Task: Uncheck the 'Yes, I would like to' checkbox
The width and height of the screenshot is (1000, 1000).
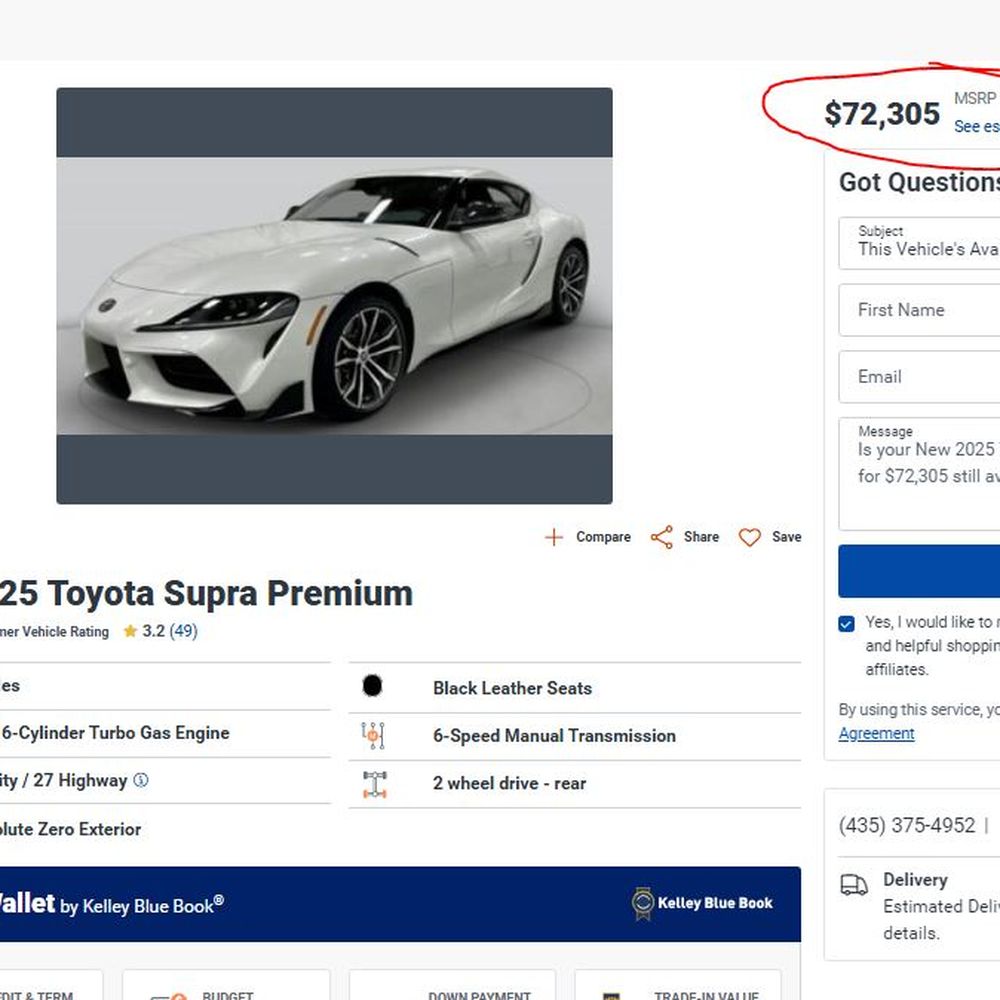Action: pos(846,624)
